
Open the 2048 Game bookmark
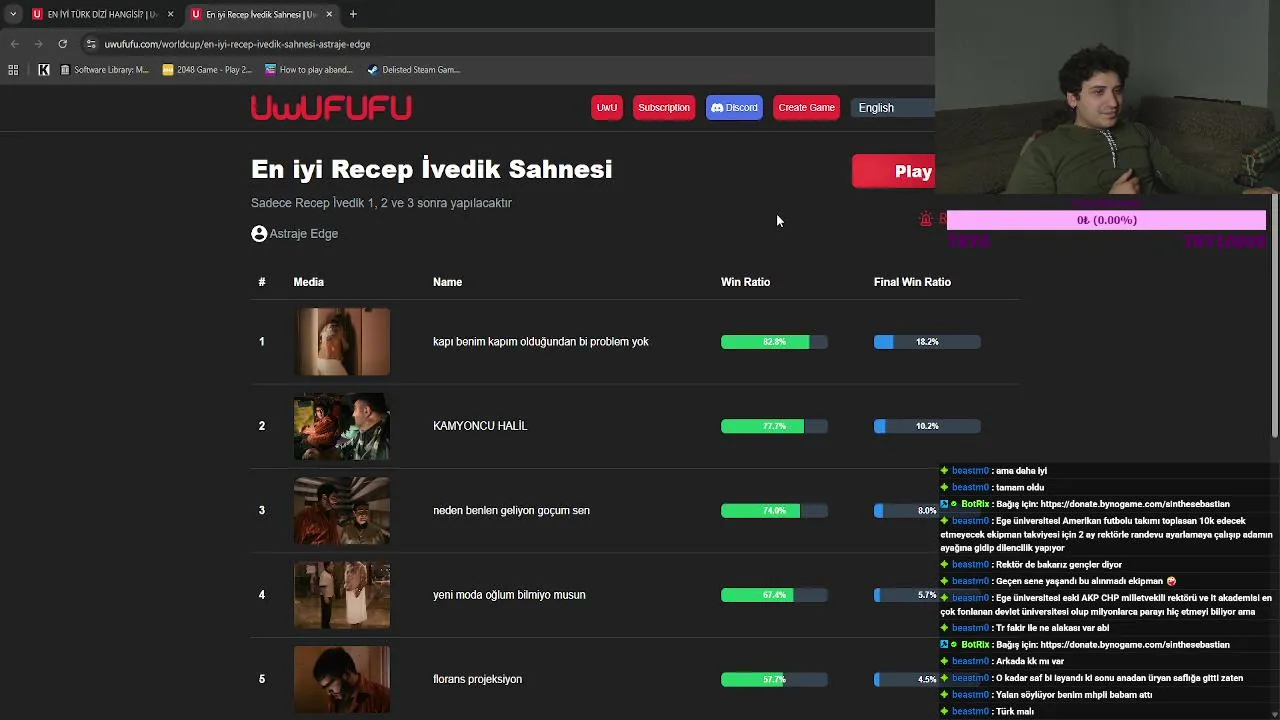point(207,70)
